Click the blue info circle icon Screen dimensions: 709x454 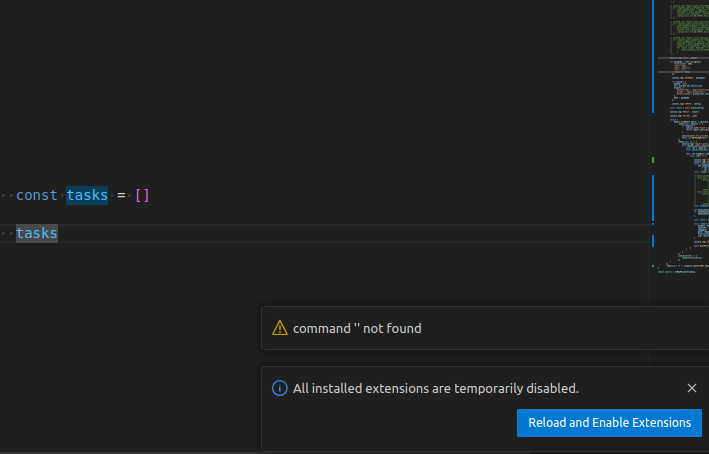[x=279, y=388]
